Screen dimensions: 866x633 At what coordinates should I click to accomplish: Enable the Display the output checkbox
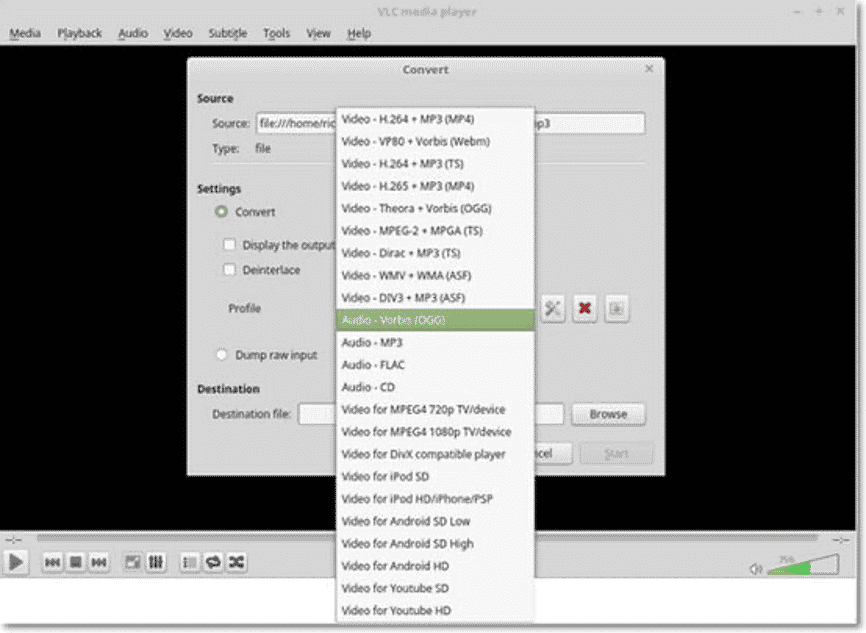tap(229, 245)
